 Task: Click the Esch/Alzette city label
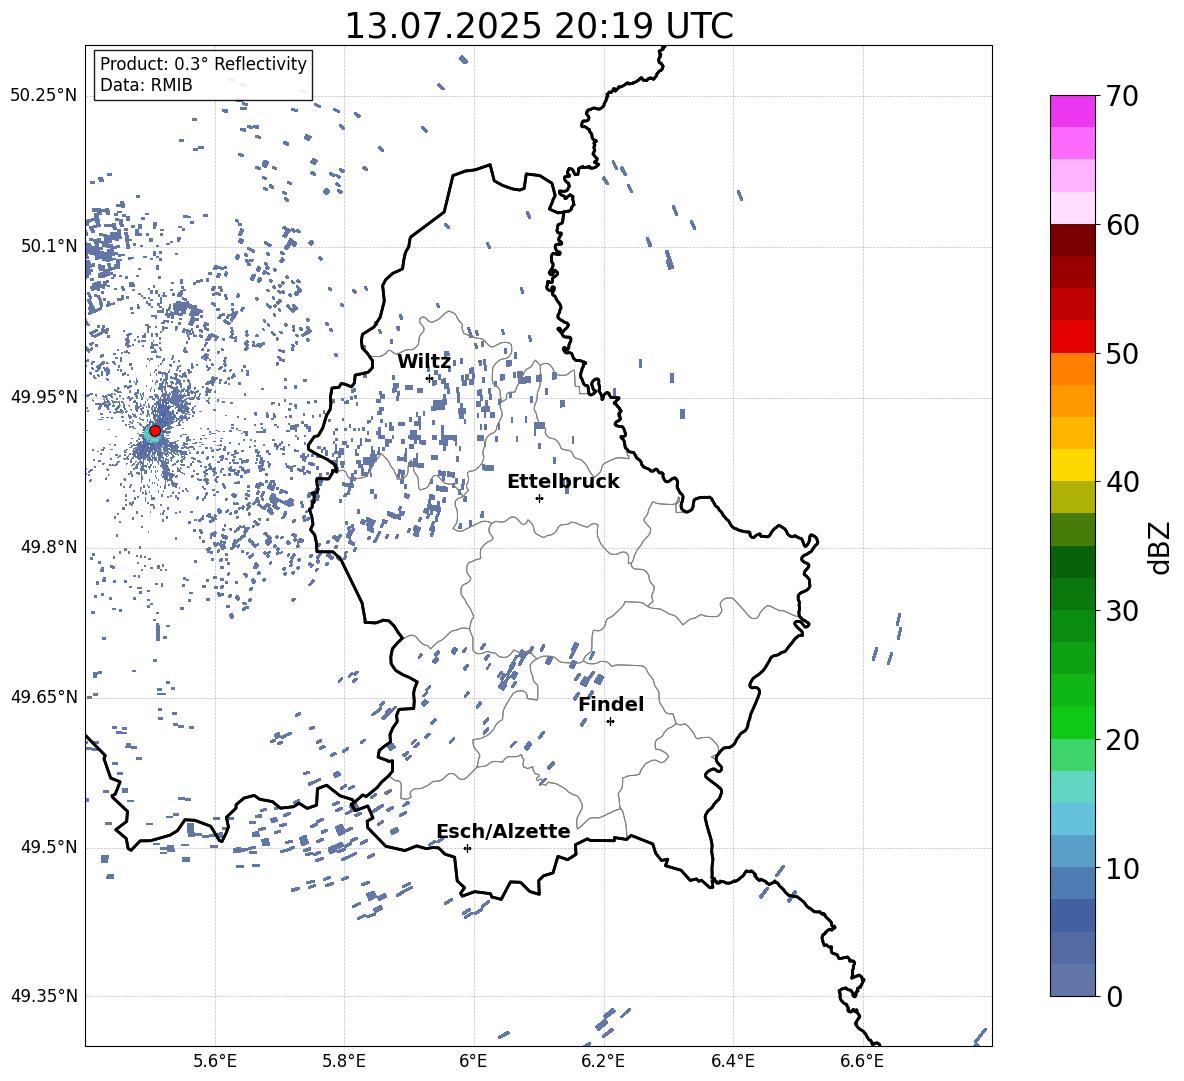click(x=504, y=831)
